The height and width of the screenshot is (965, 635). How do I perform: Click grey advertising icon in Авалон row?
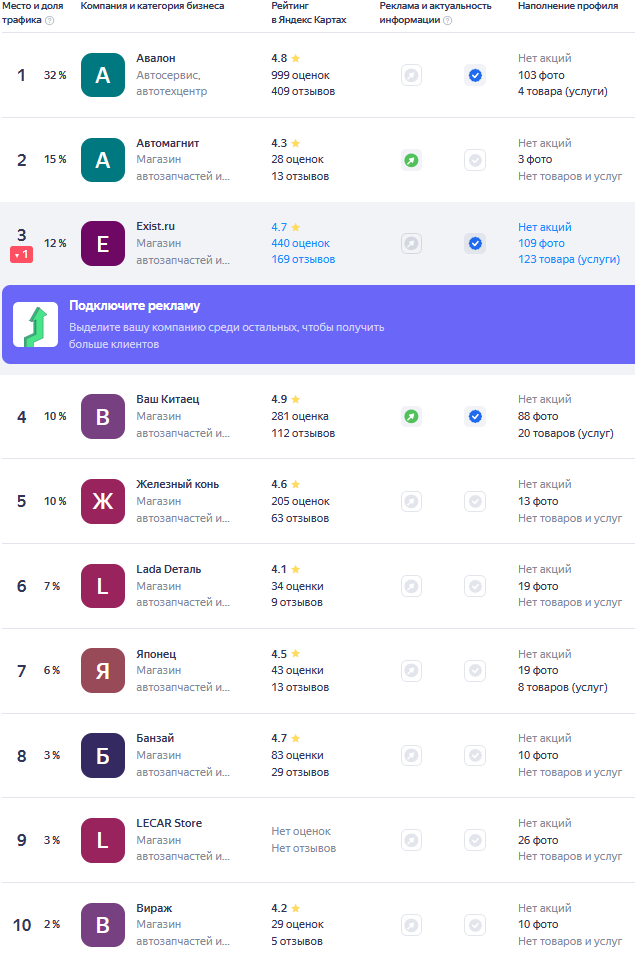411,75
